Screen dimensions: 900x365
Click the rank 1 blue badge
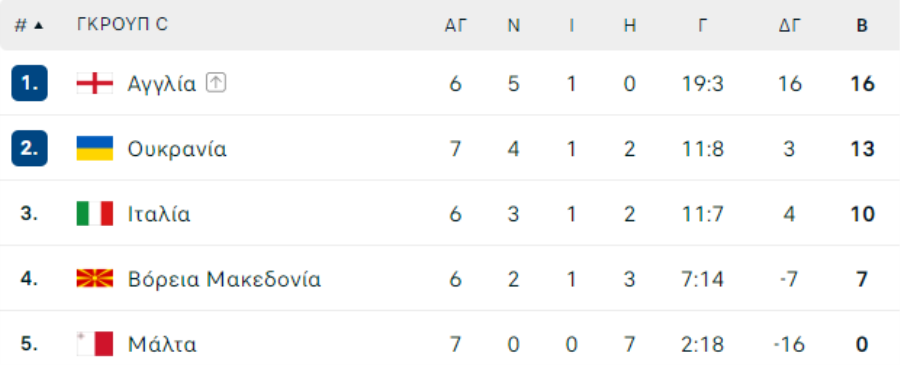pyautogui.click(x=29, y=83)
